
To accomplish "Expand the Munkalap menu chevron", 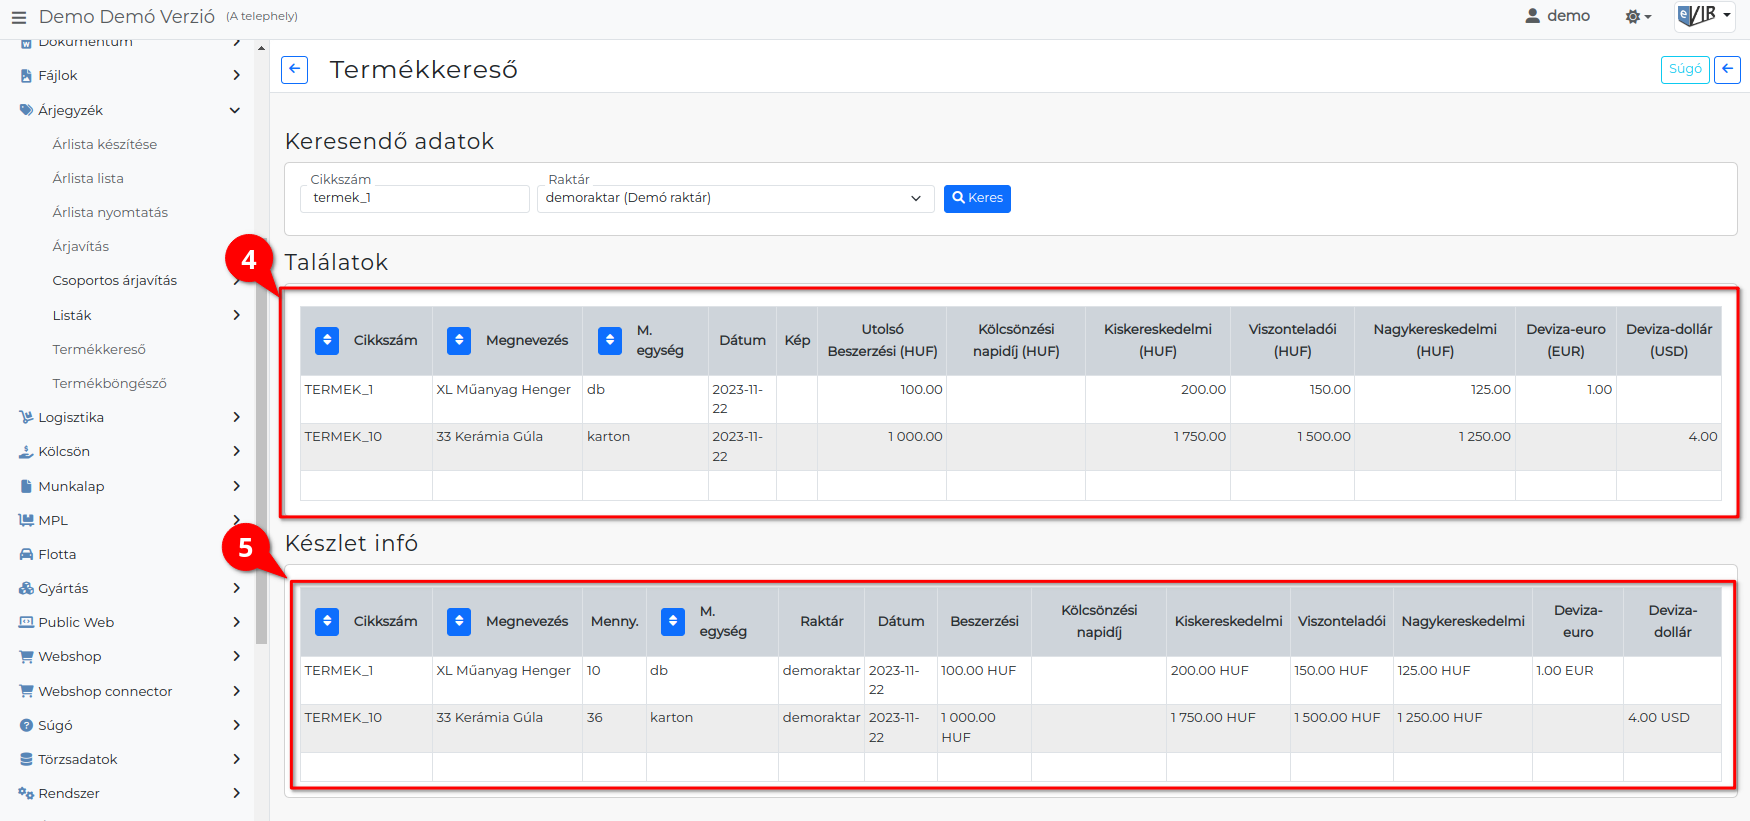I will 236,486.
